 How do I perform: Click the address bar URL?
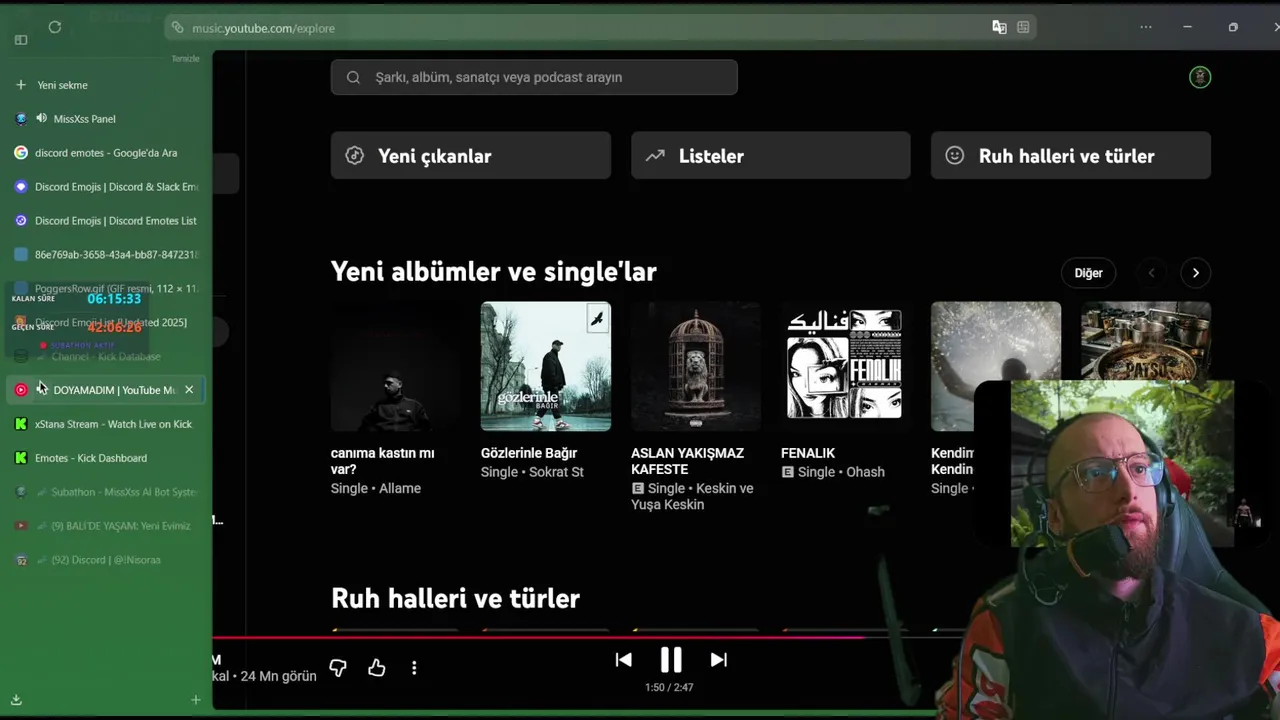[263, 28]
